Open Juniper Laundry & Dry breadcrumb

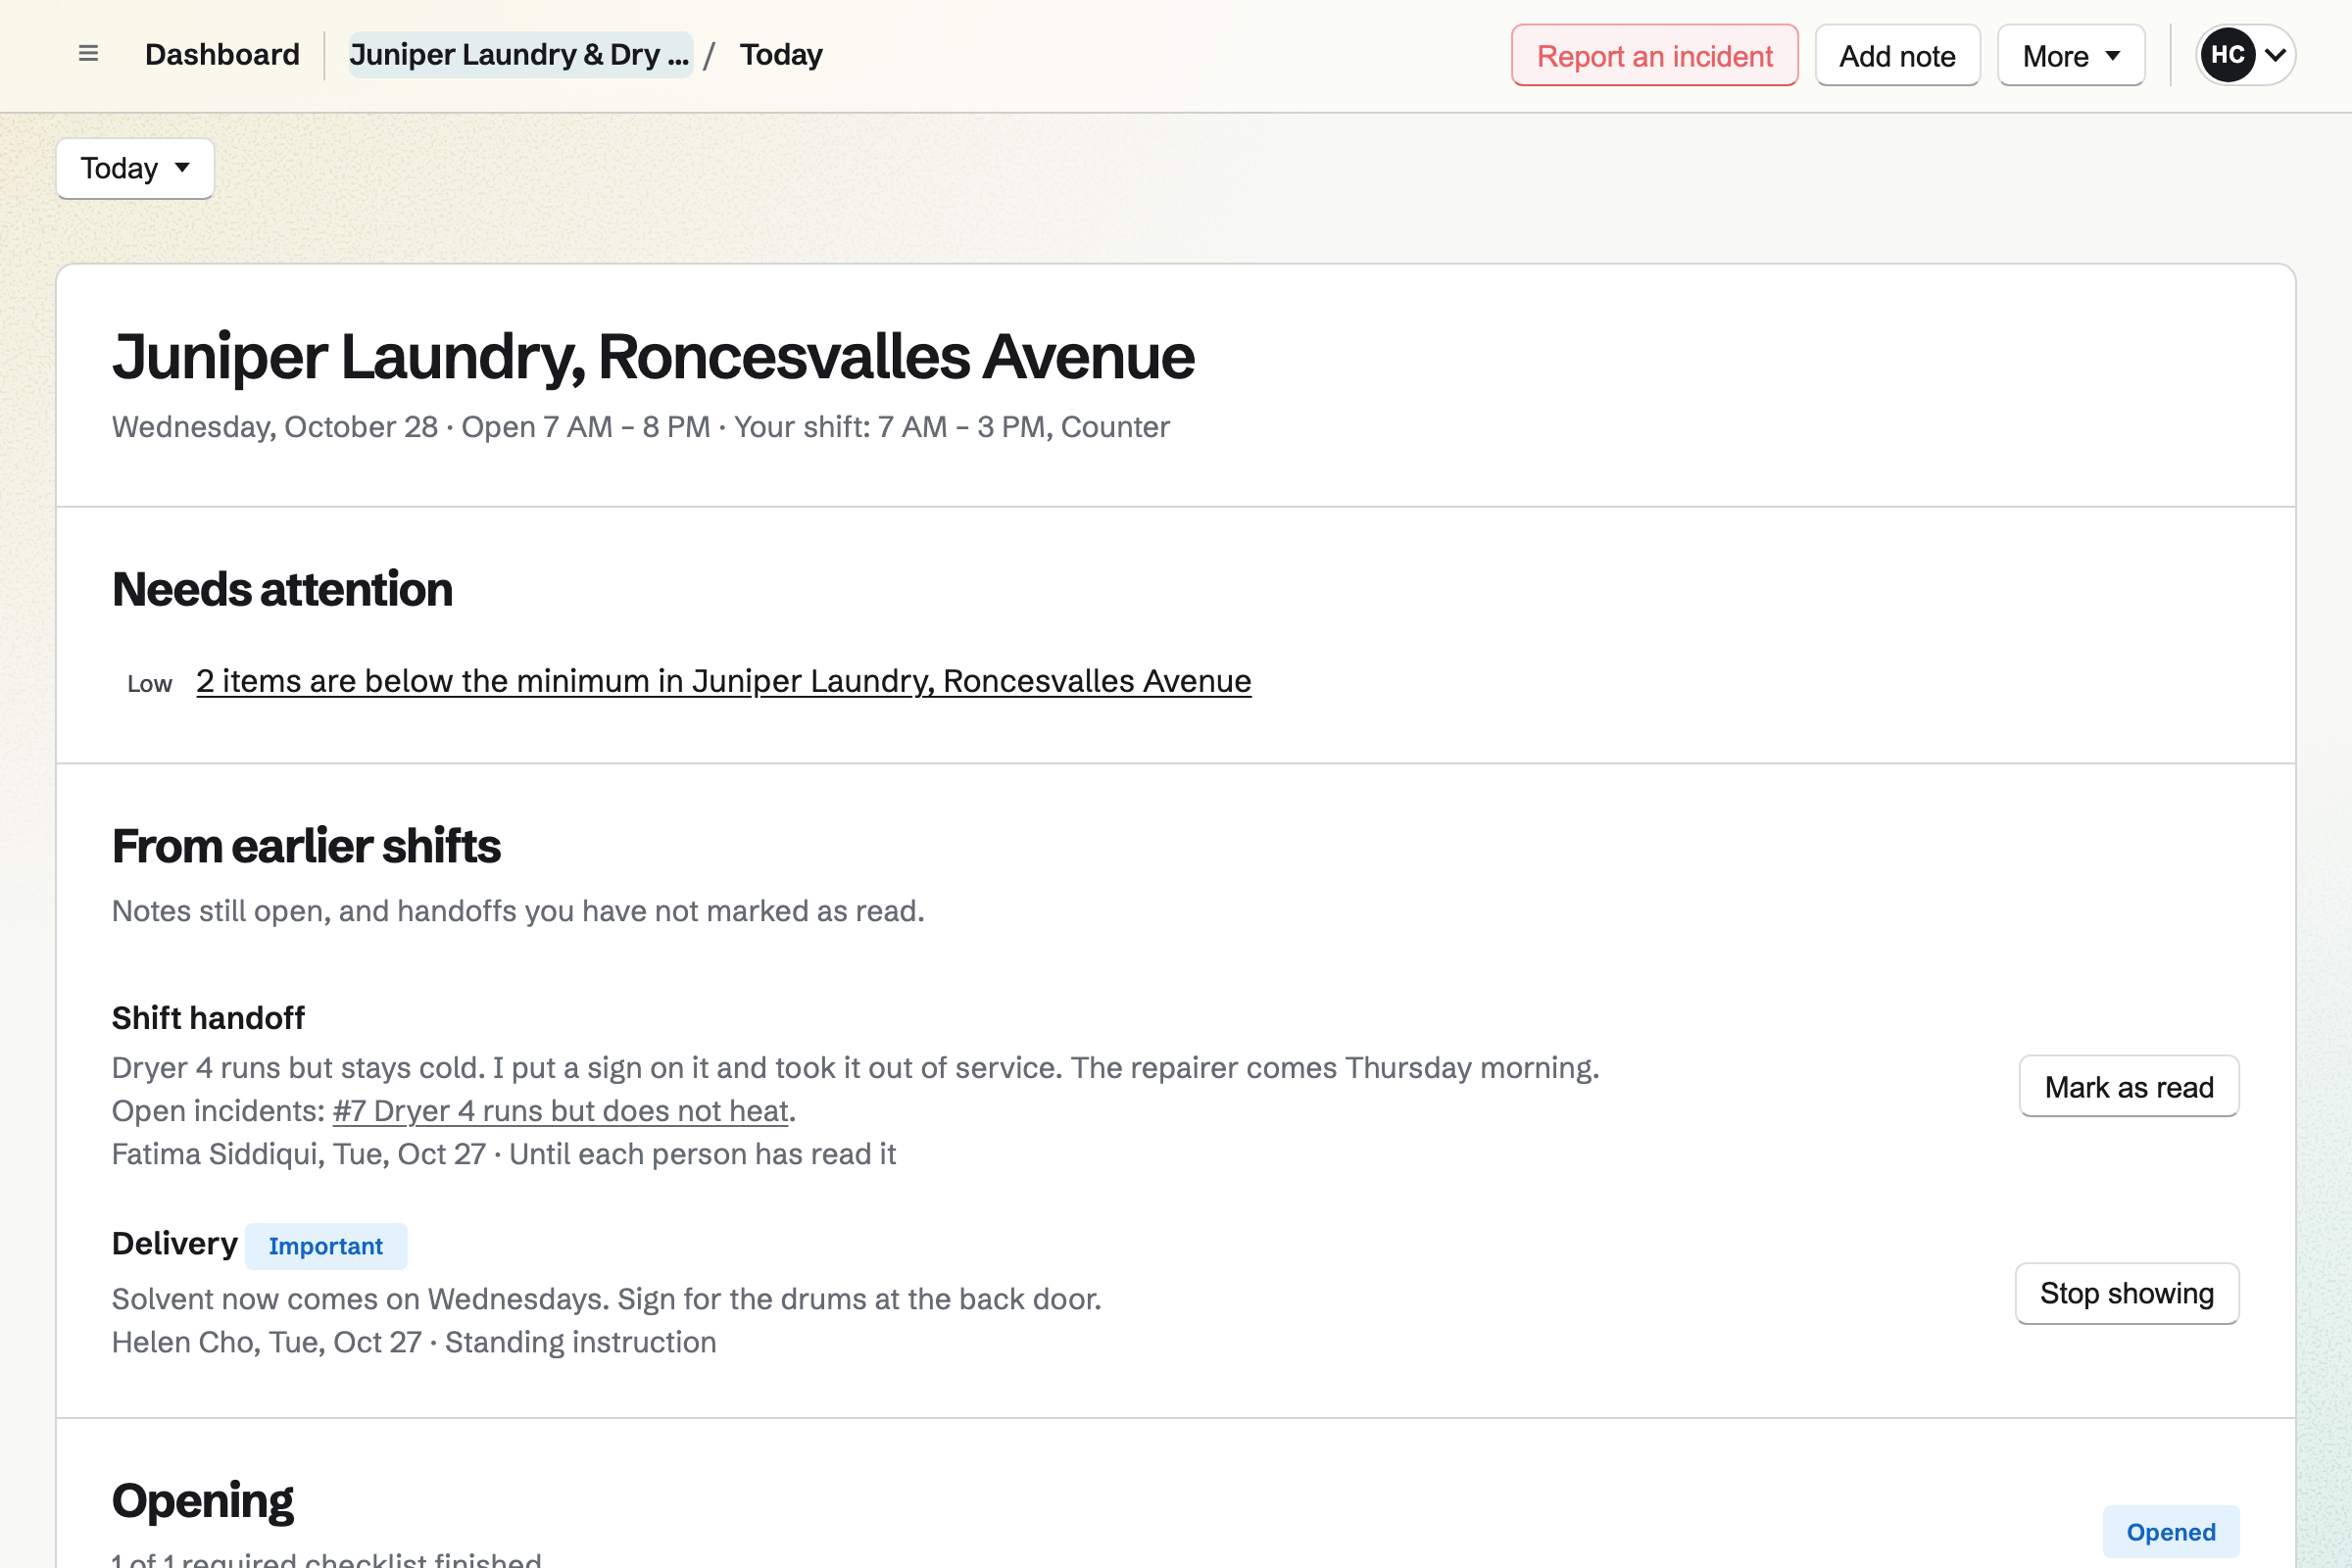click(x=520, y=54)
